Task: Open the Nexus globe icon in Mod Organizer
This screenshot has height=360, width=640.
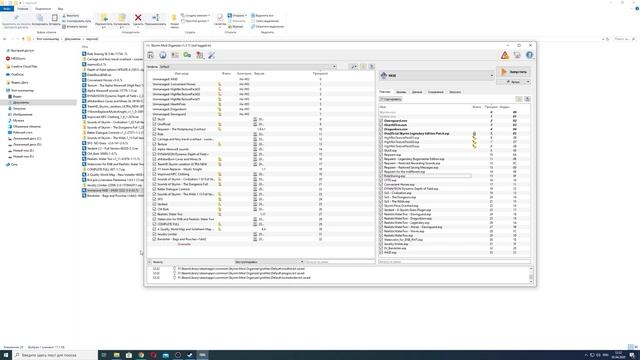Action: pos(163,55)
